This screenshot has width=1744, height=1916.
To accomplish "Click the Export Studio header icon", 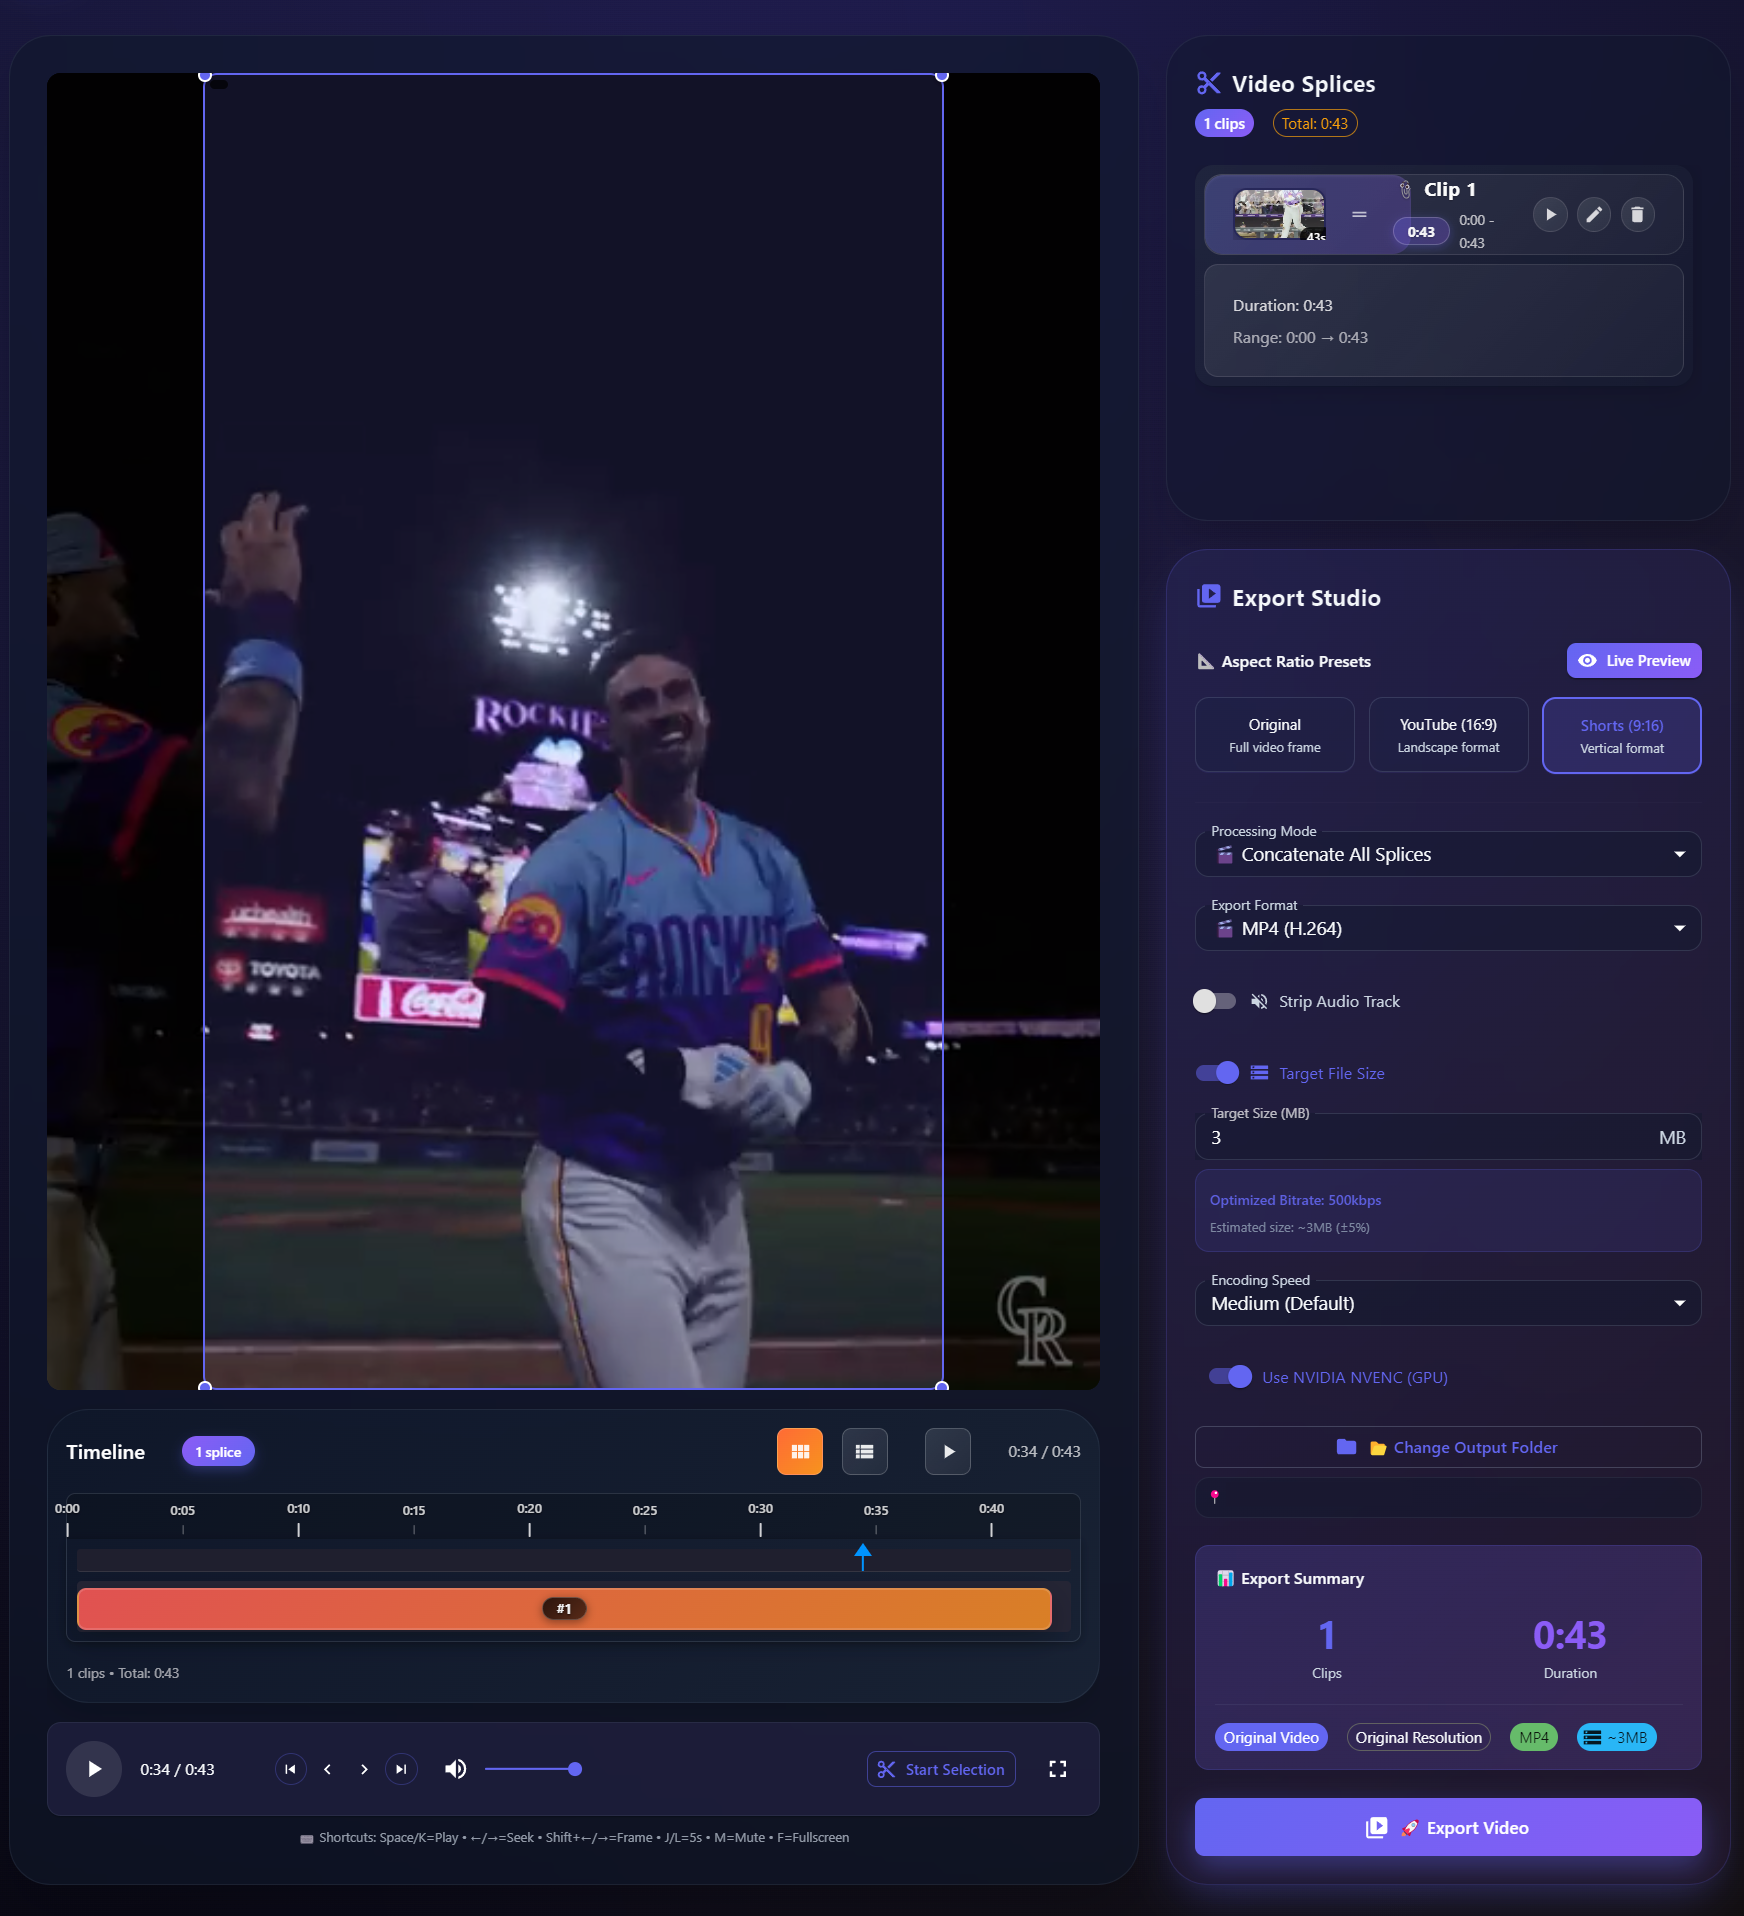I will tap(1209, 597).
